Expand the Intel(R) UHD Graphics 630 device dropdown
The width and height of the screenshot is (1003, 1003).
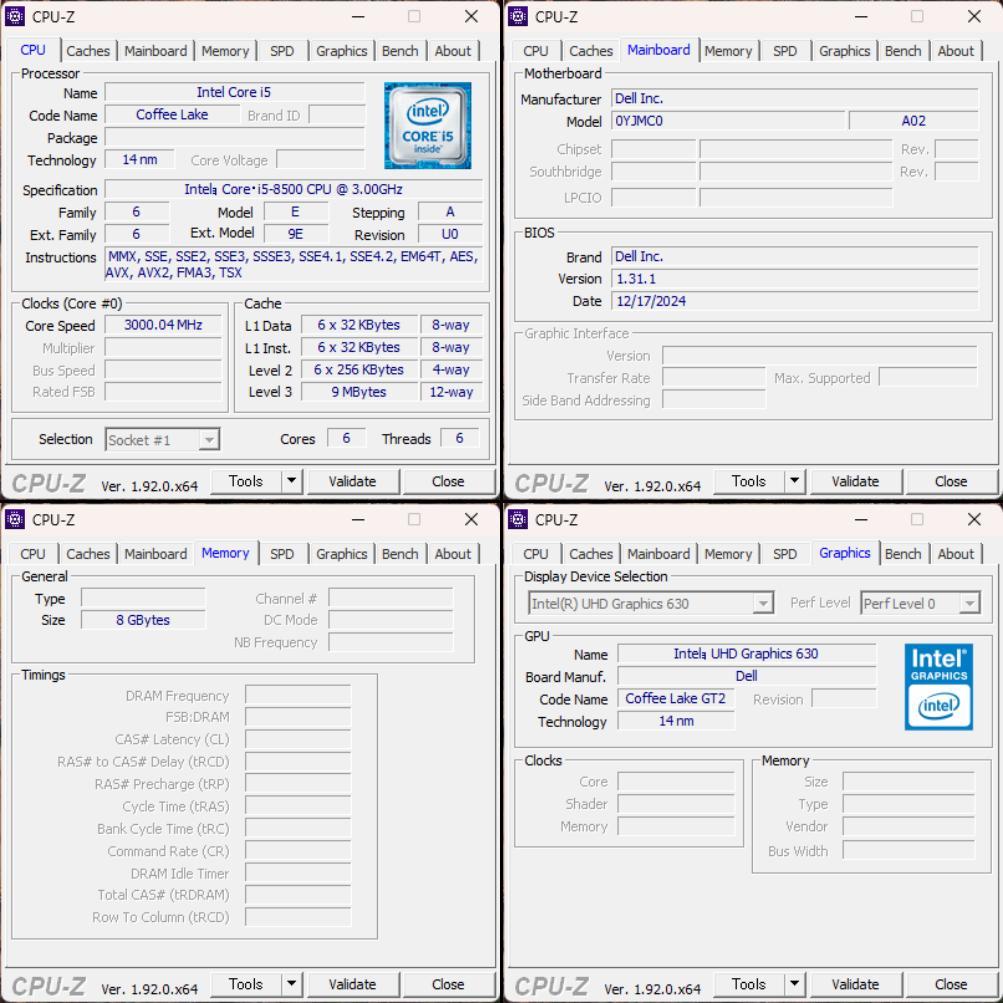point(763,603)
